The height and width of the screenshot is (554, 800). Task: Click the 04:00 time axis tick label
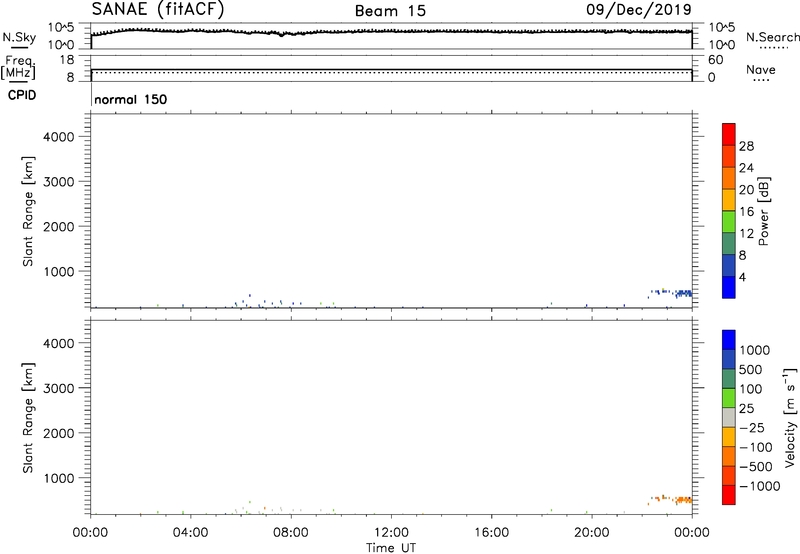(x=190, y=533)
